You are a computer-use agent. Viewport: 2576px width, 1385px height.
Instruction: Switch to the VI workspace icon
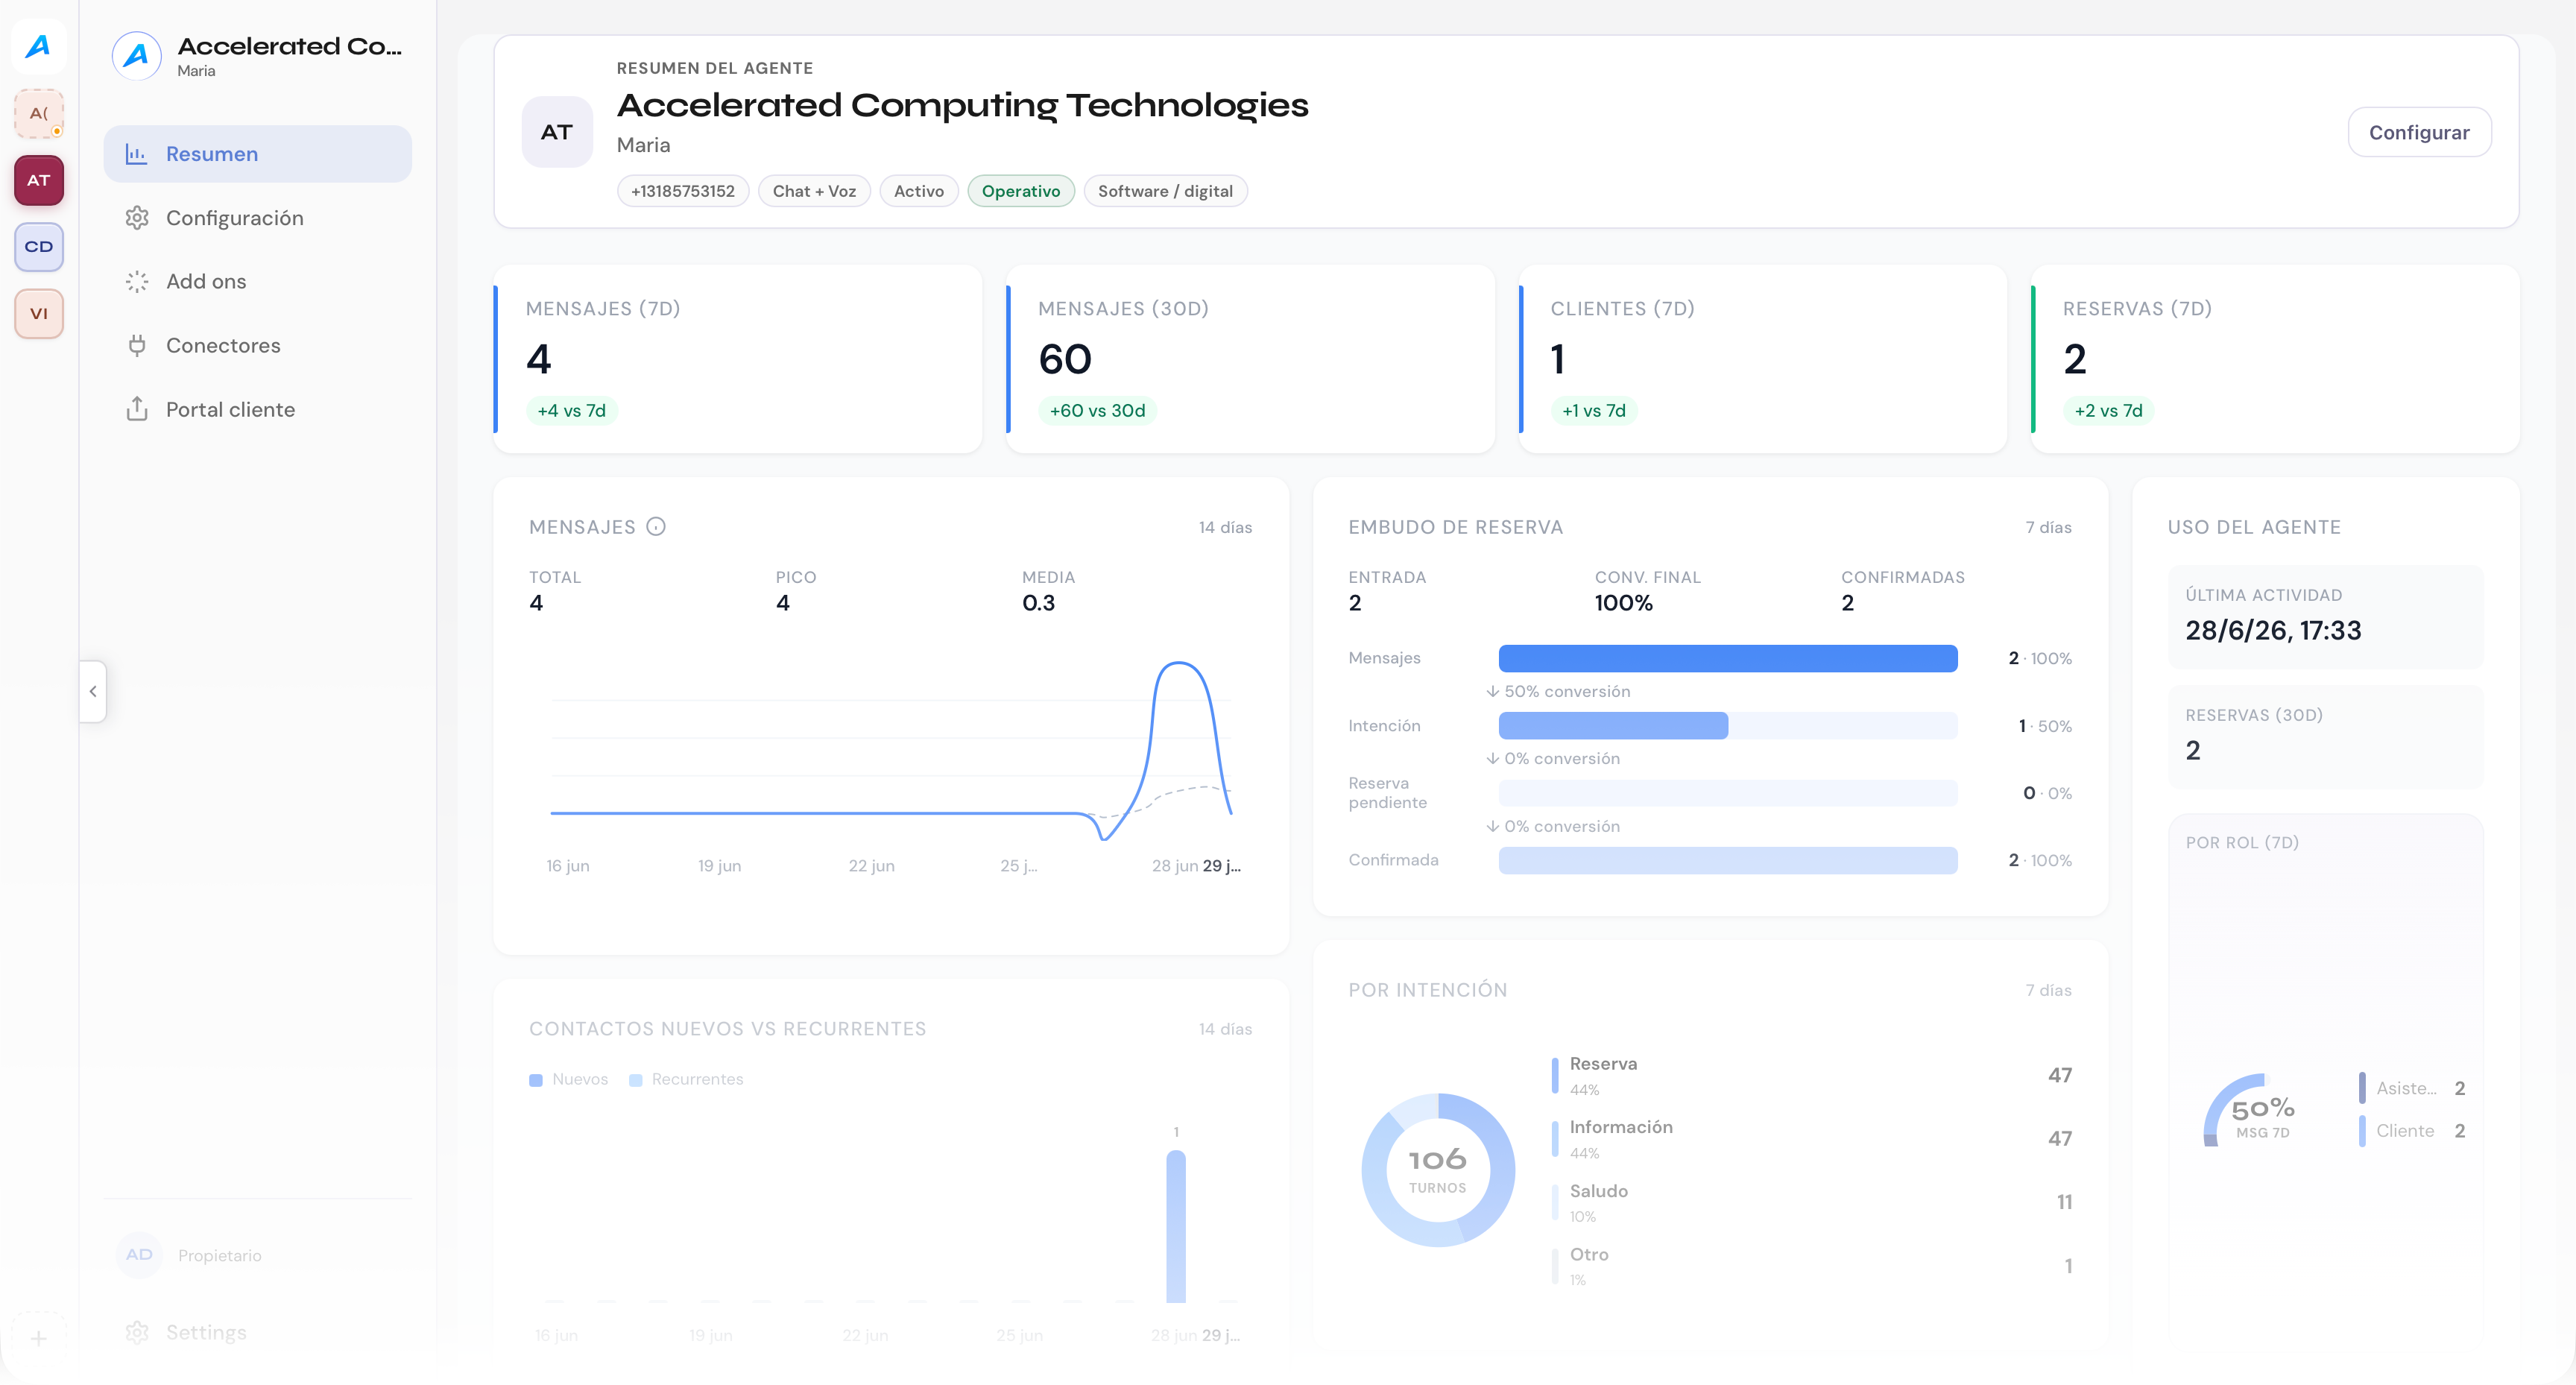[38, 313]
